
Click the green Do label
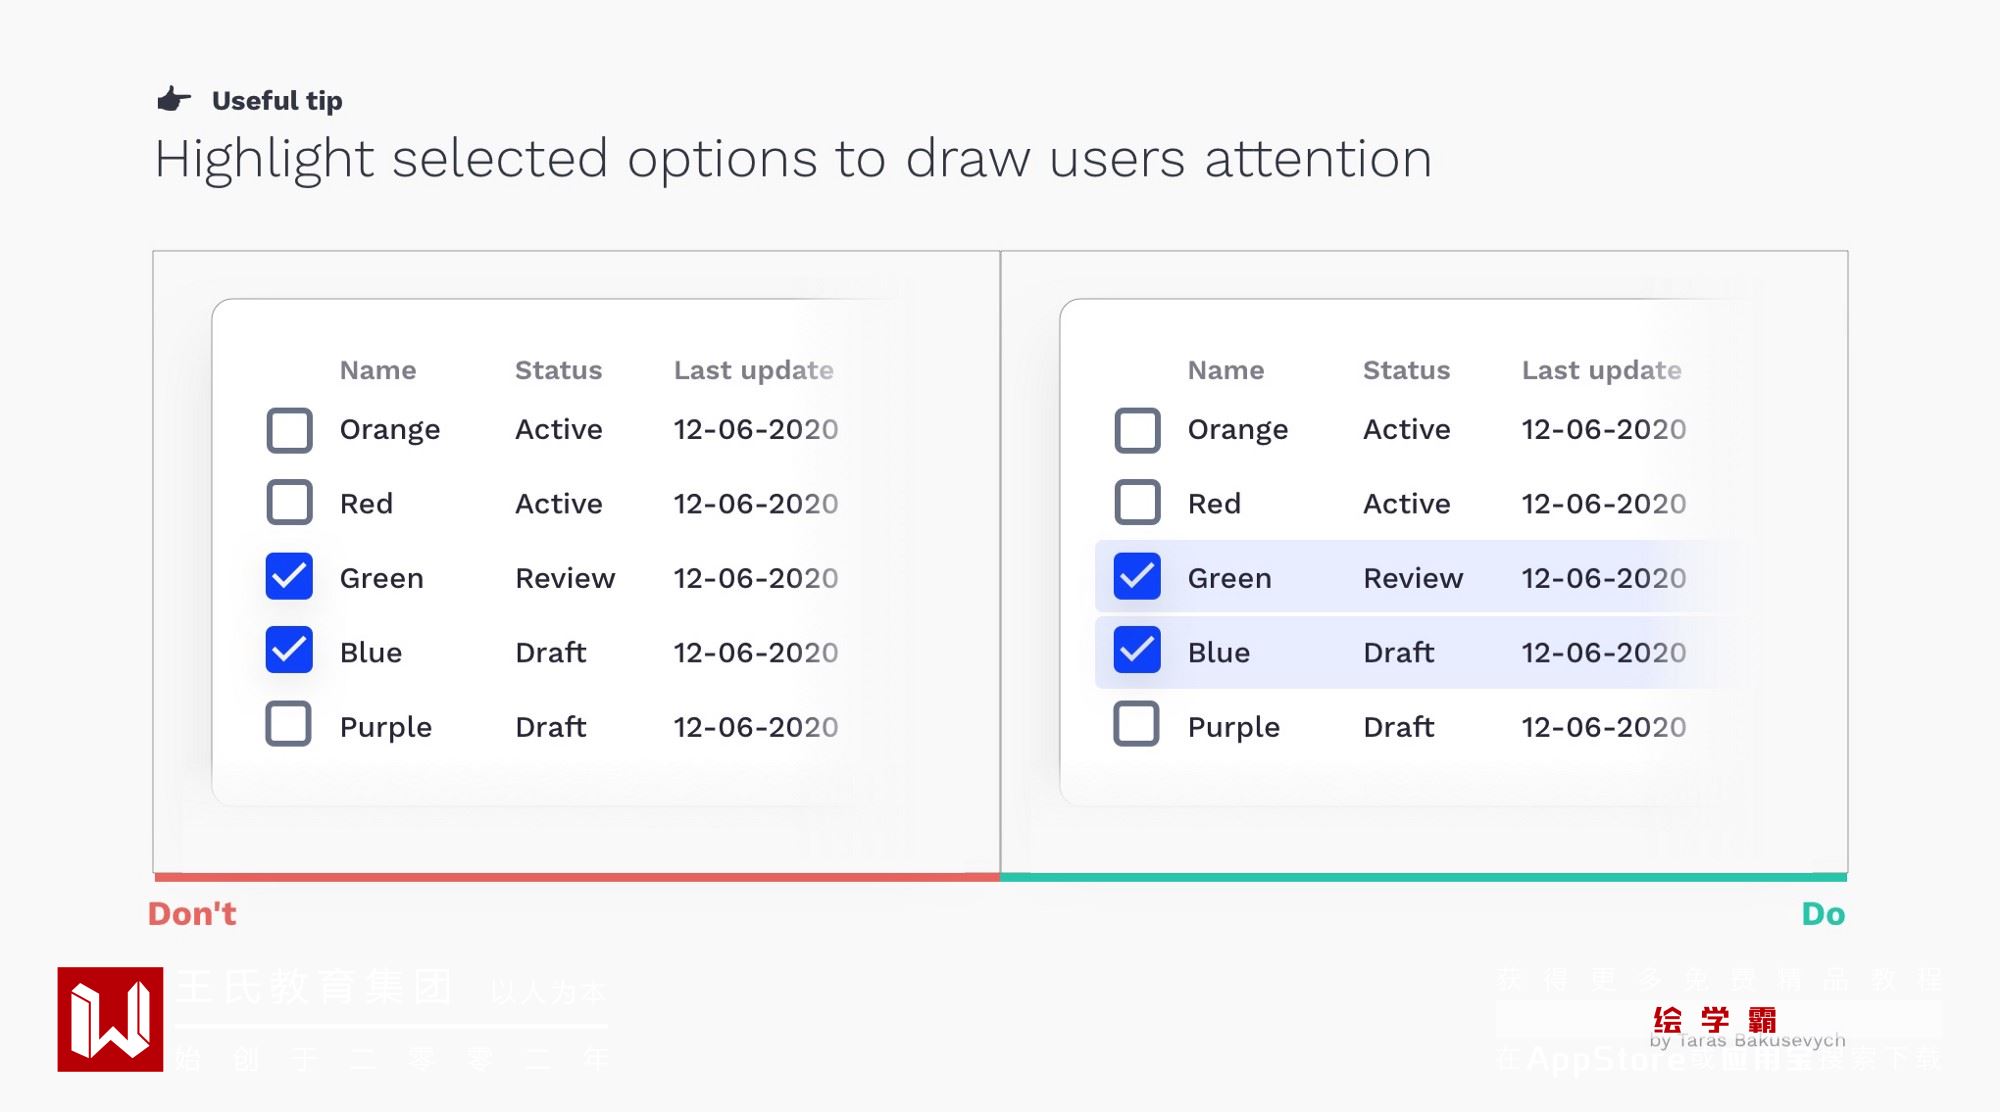click(x=1823, y=914)
